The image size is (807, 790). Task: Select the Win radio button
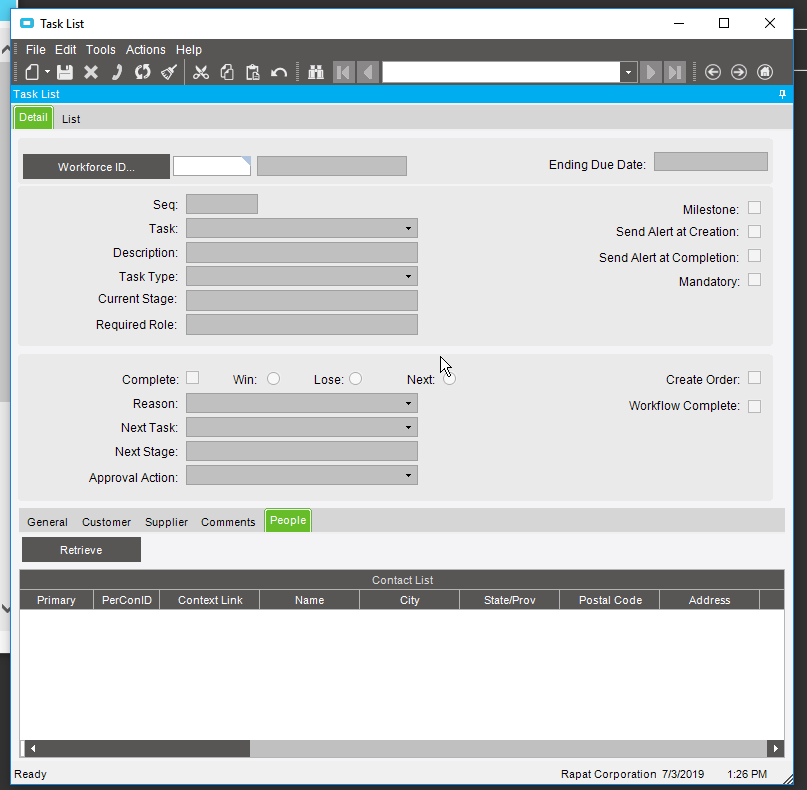click(x=273, y=378)
